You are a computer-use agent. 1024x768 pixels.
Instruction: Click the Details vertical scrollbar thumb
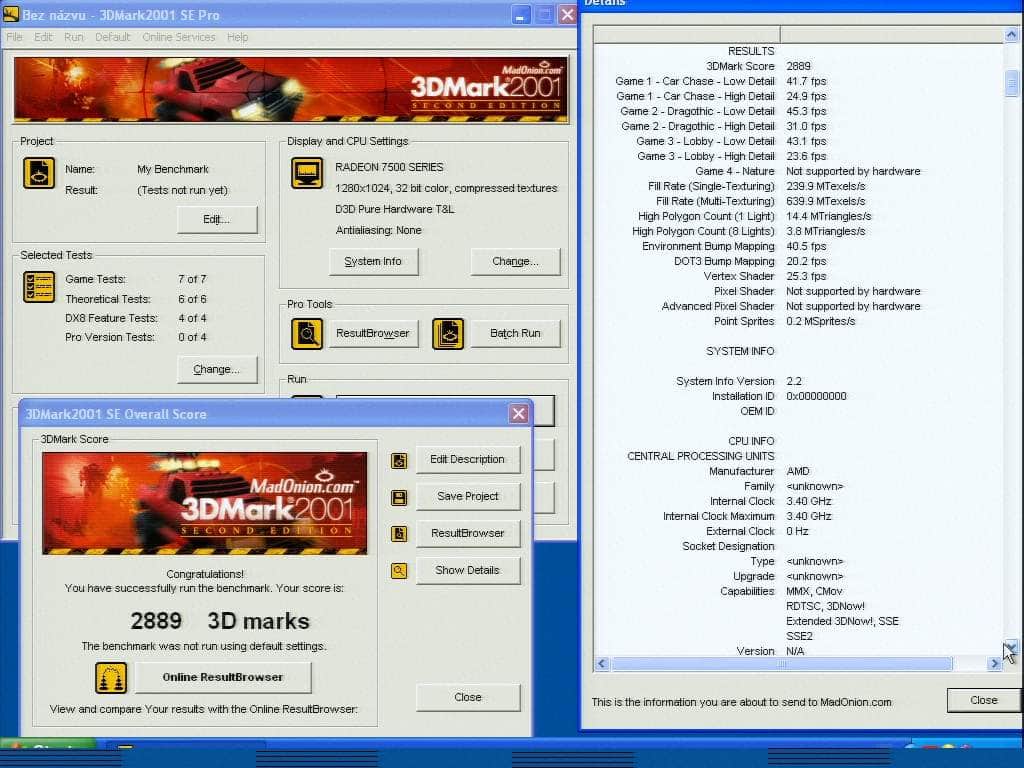point(1011,83)
